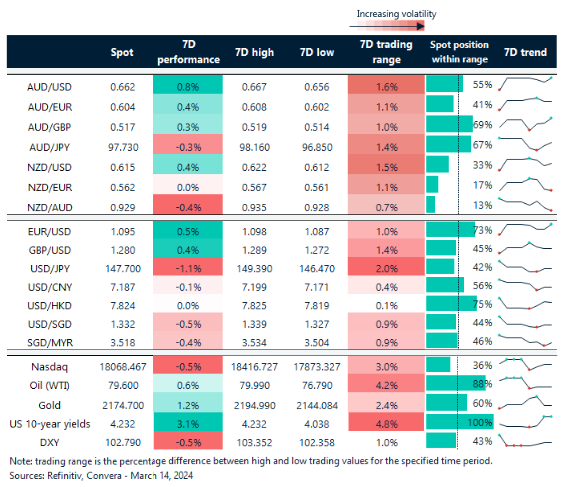The image size is (565, 487).
Task: Click the Oil (WTI) 88% position bar
Action: click(455, 384)
